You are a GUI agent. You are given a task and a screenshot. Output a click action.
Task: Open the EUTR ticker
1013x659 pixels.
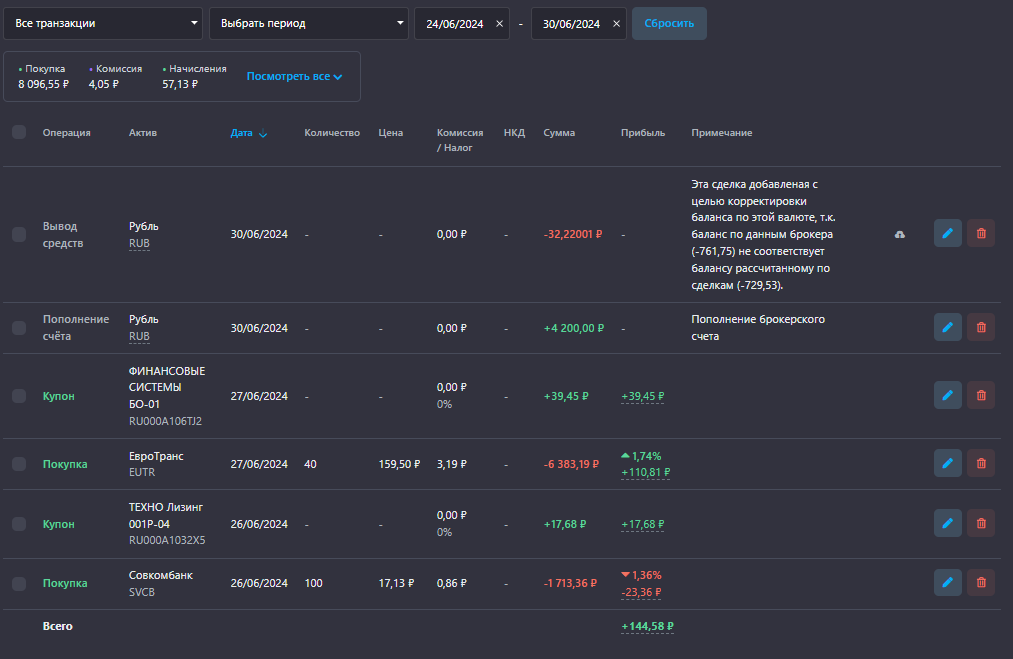(141, 472)
